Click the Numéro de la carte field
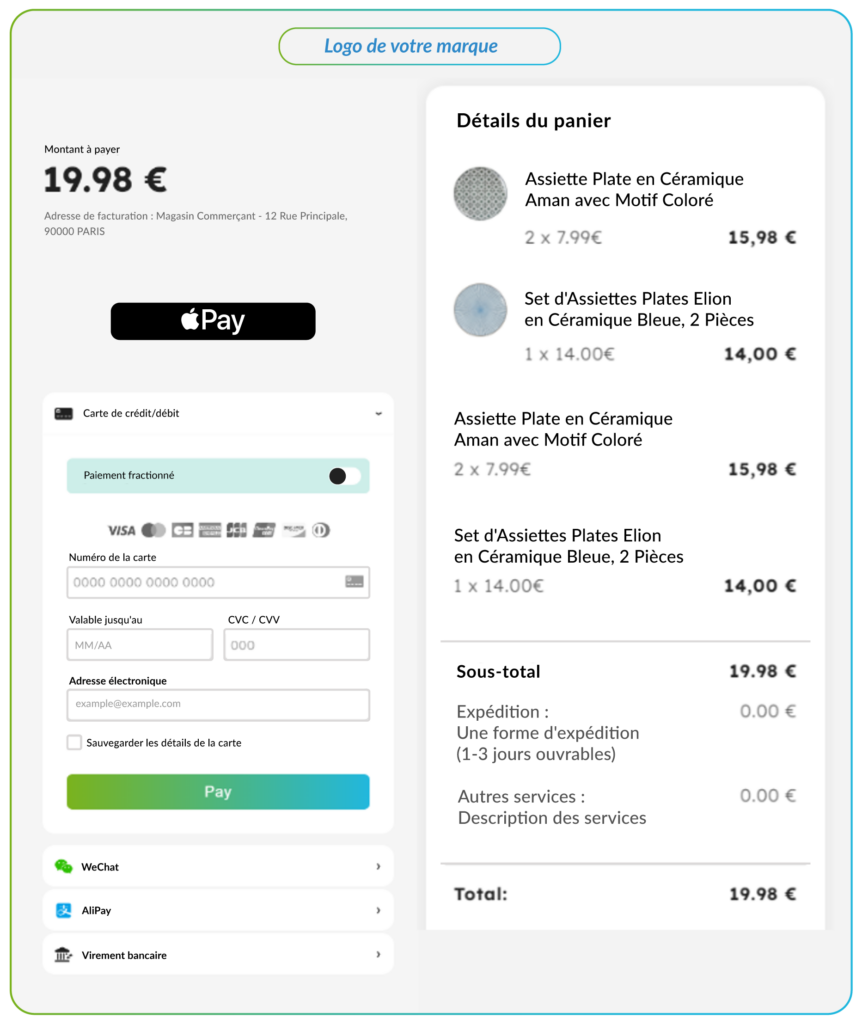 [218, 583]
